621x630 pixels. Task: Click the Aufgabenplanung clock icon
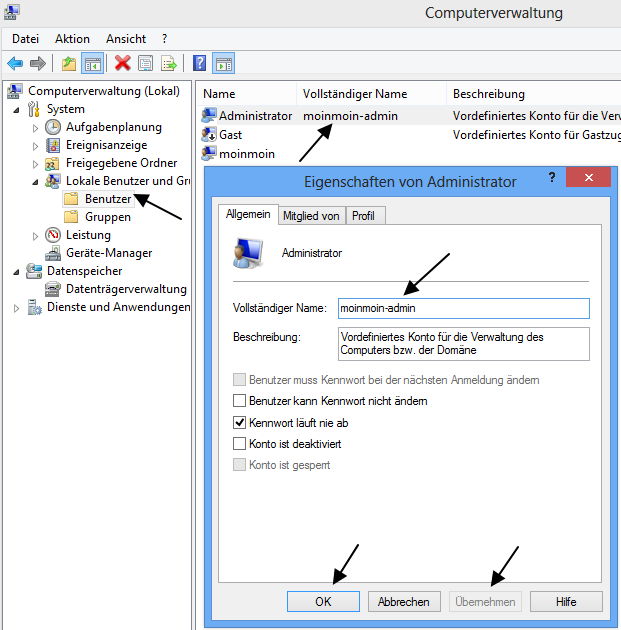53,127
